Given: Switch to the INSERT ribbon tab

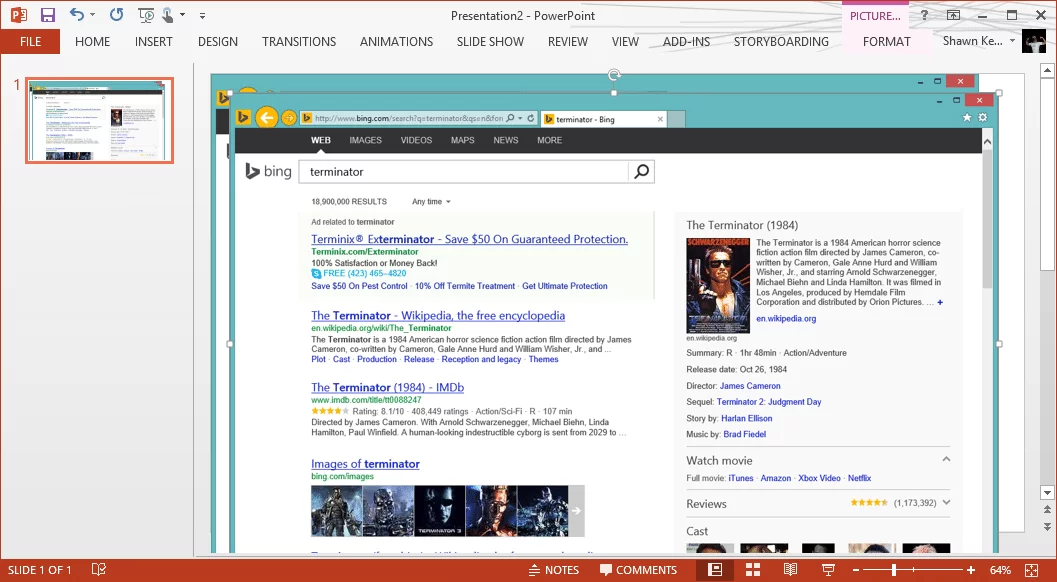Looking at the screenshot, I should (x=154, y=41).
